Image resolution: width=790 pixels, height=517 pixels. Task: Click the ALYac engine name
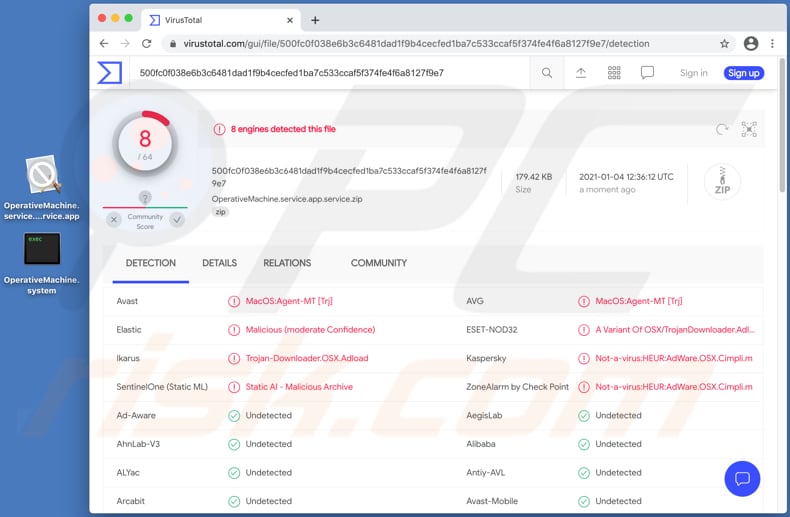[128, 473]
